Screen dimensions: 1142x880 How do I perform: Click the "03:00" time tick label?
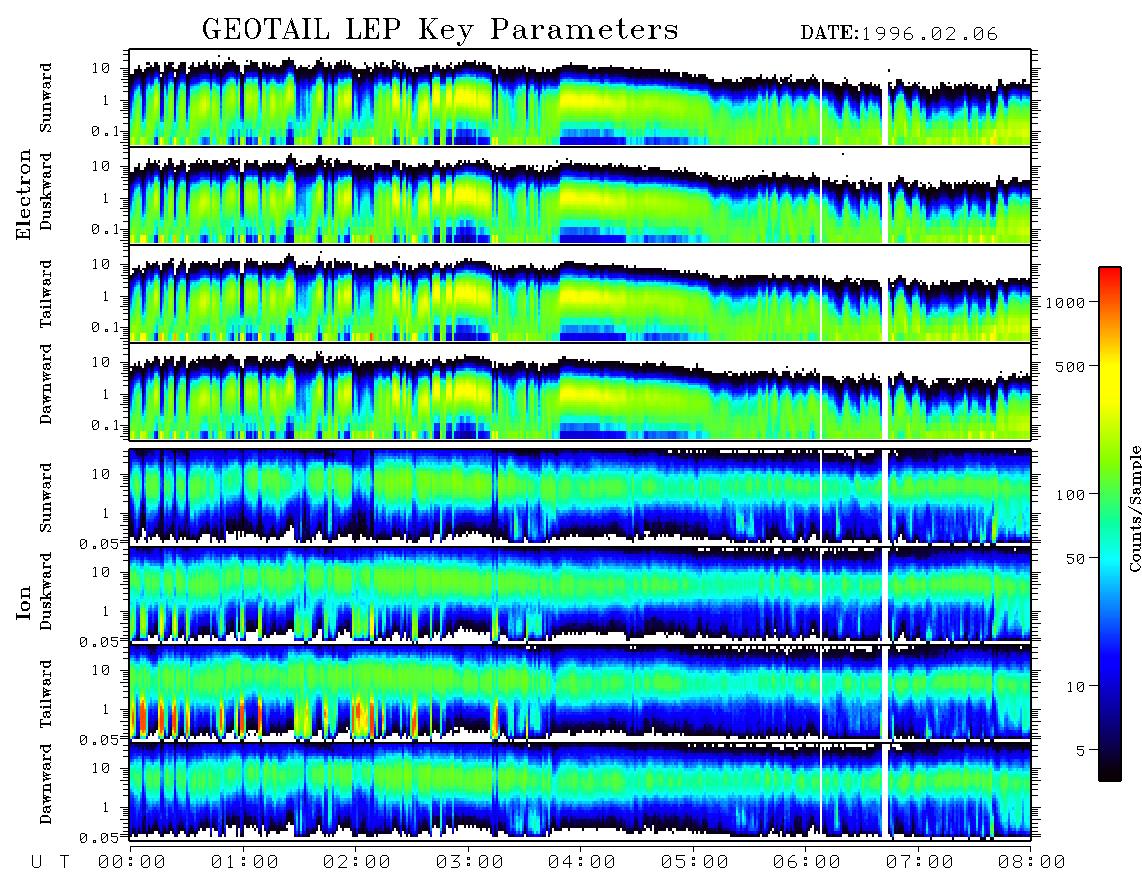pos(470,862)
